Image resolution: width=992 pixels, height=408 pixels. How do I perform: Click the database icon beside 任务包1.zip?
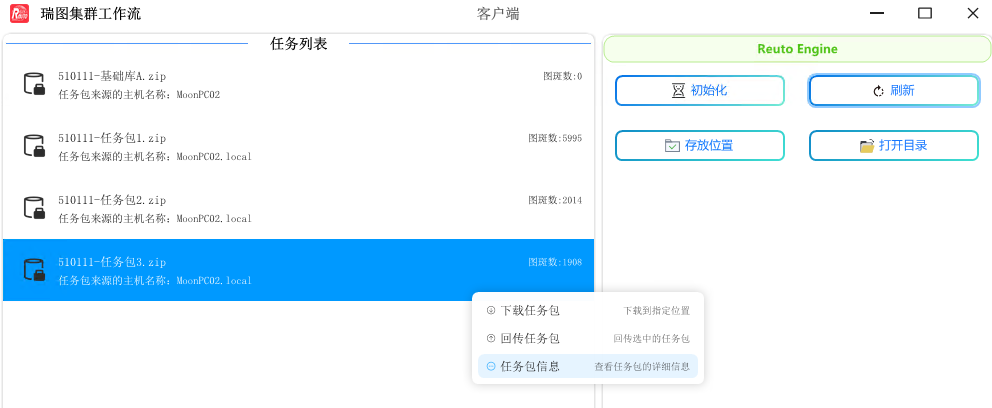(34, 146)
